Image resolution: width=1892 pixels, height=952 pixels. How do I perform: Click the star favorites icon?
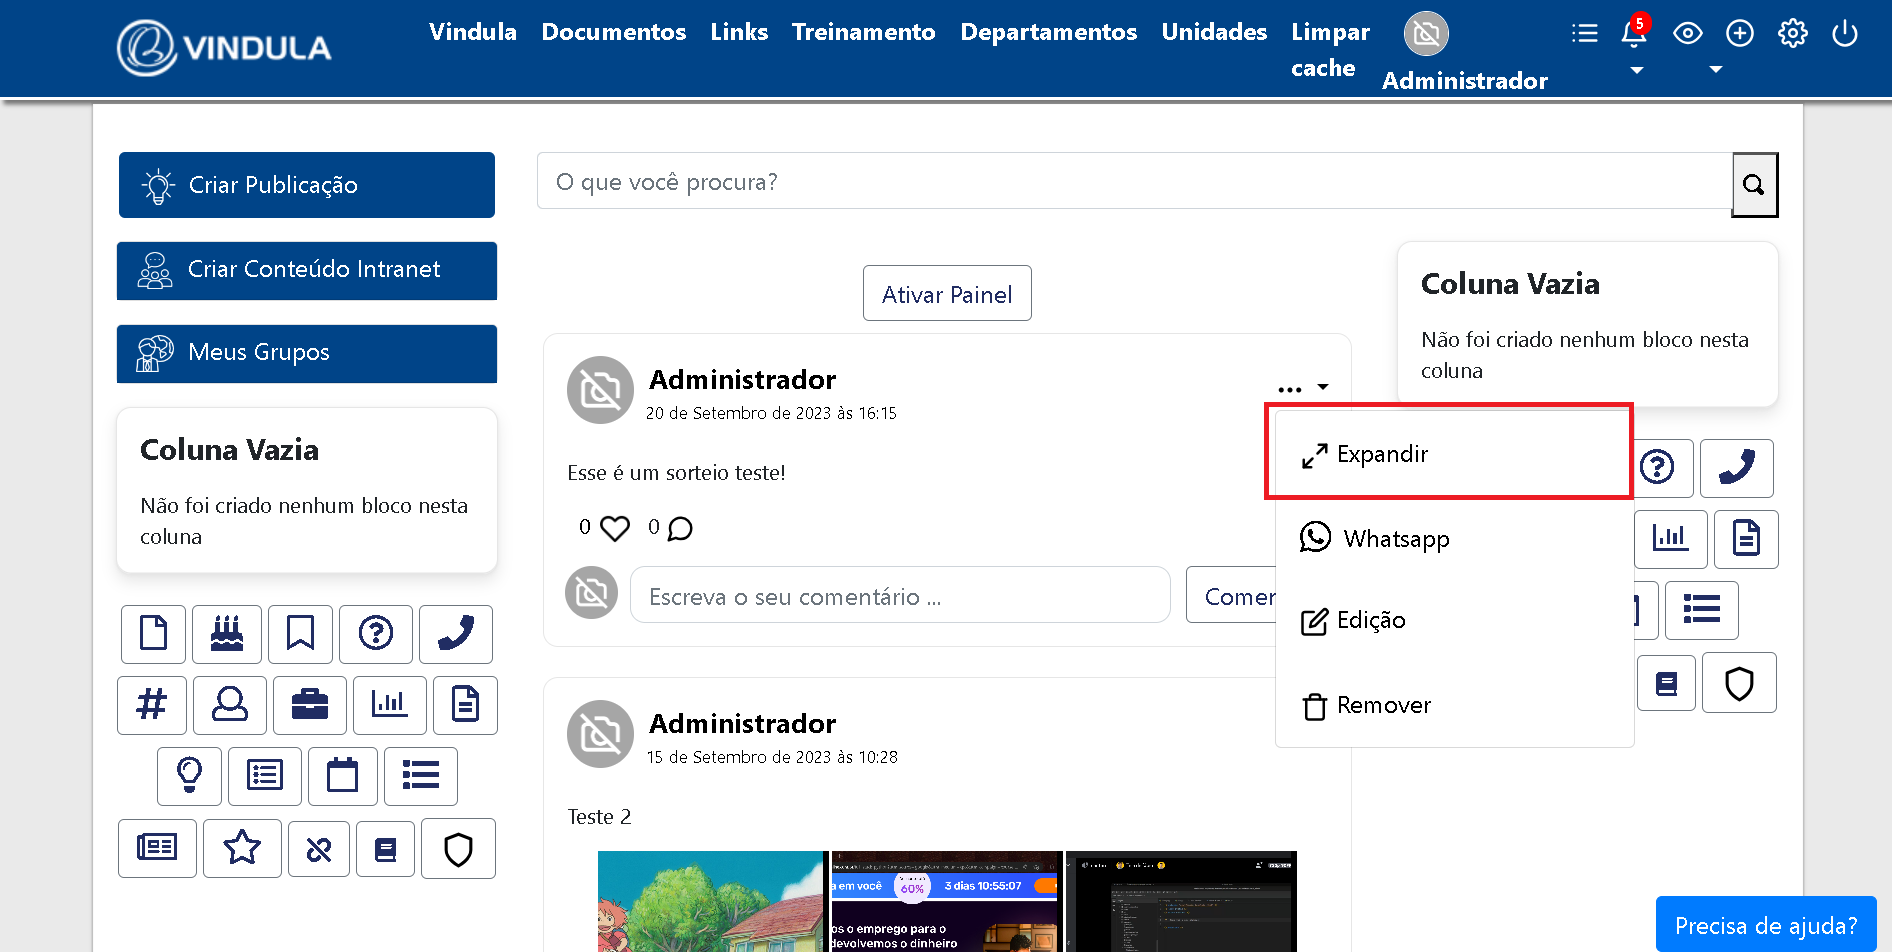tap(242, 849)
